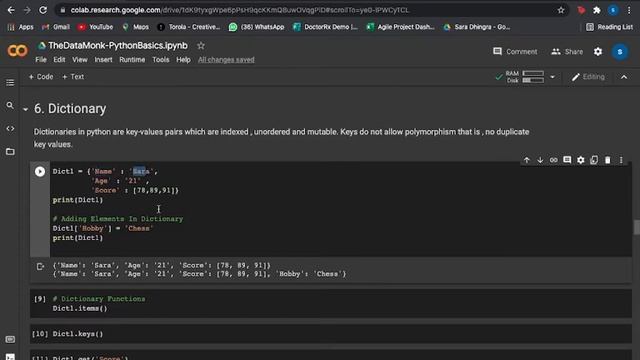Open Chrome's three-dot menu
Screen dimensions: 640x360
pos(629,10)
